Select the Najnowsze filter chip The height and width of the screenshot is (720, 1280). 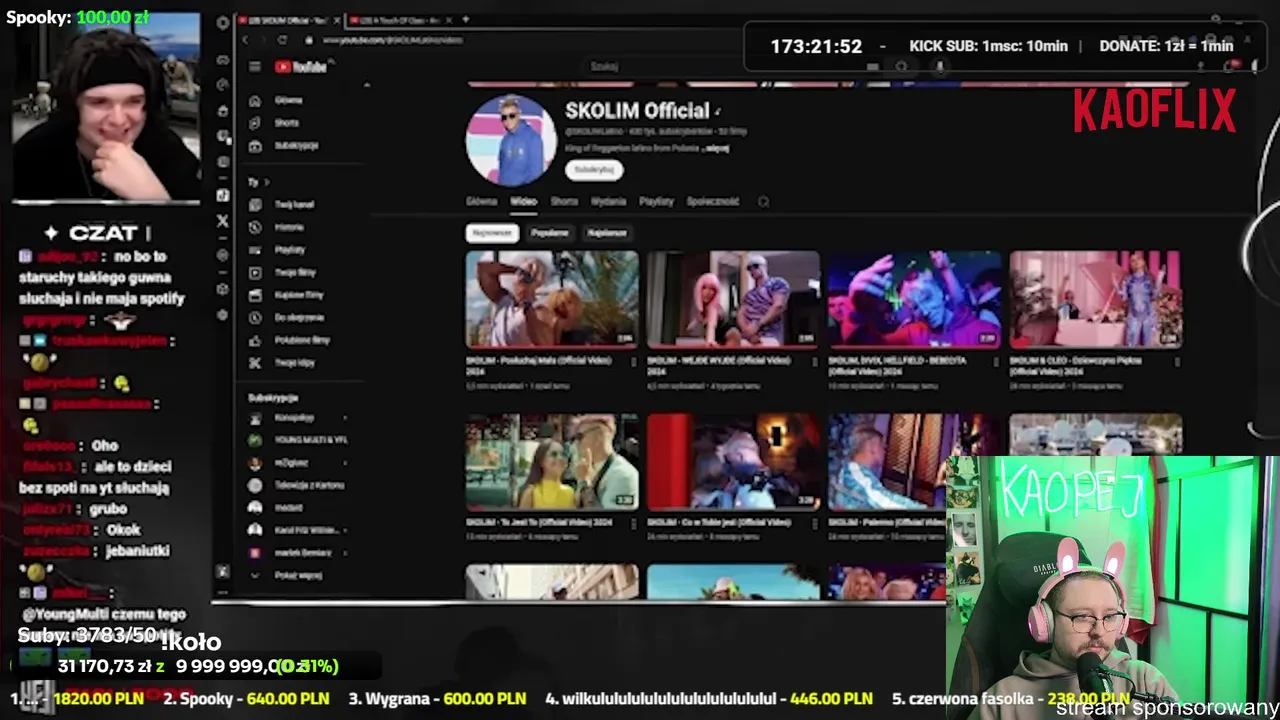click(x=491, y=233)
